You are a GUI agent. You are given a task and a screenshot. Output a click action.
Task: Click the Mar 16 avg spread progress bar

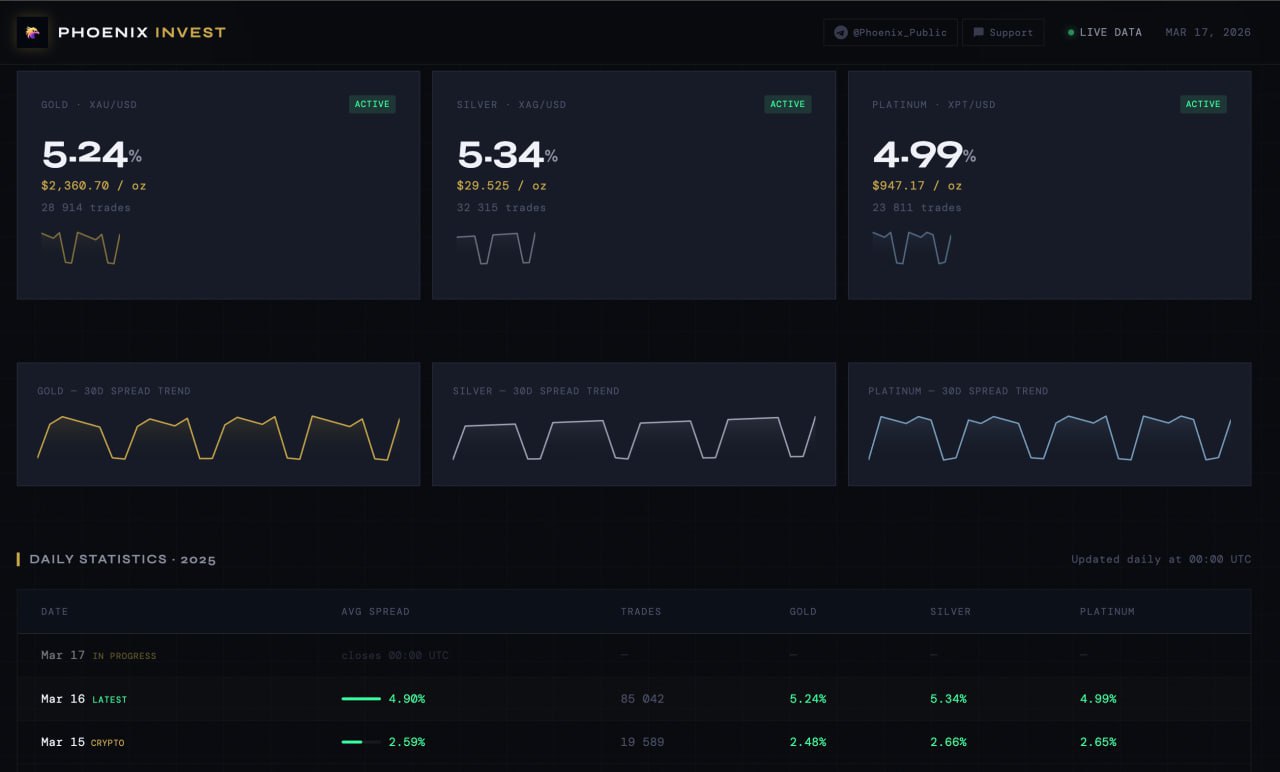pos(361,699)
